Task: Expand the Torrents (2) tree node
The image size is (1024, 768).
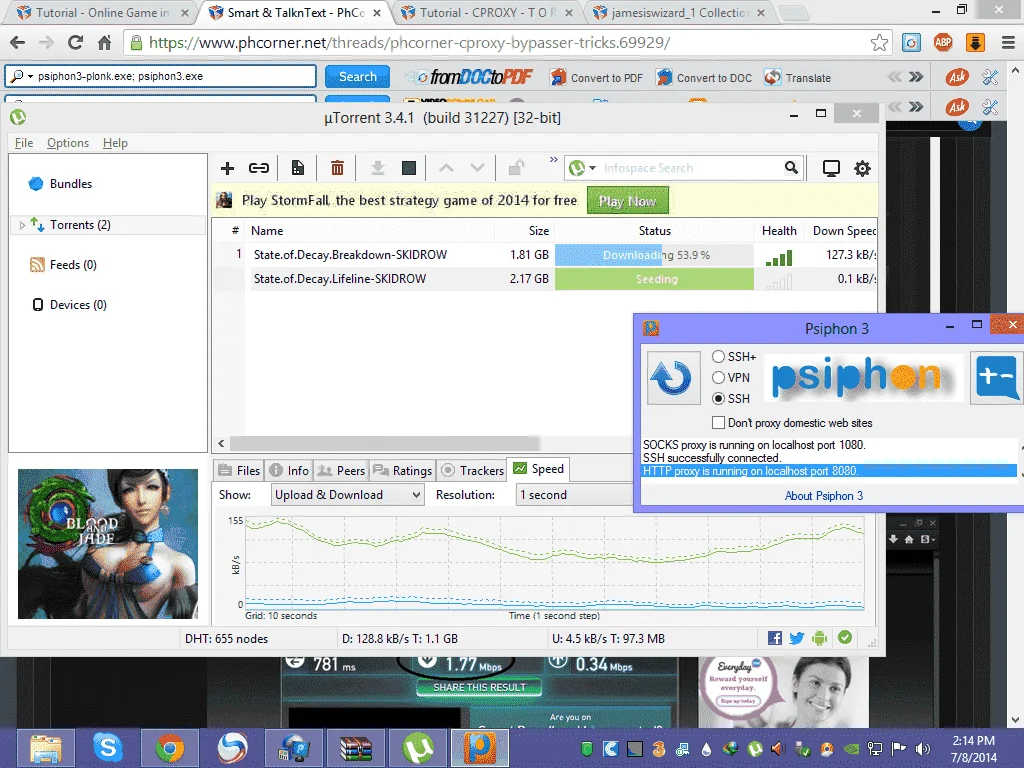Action: pos(22,225)
